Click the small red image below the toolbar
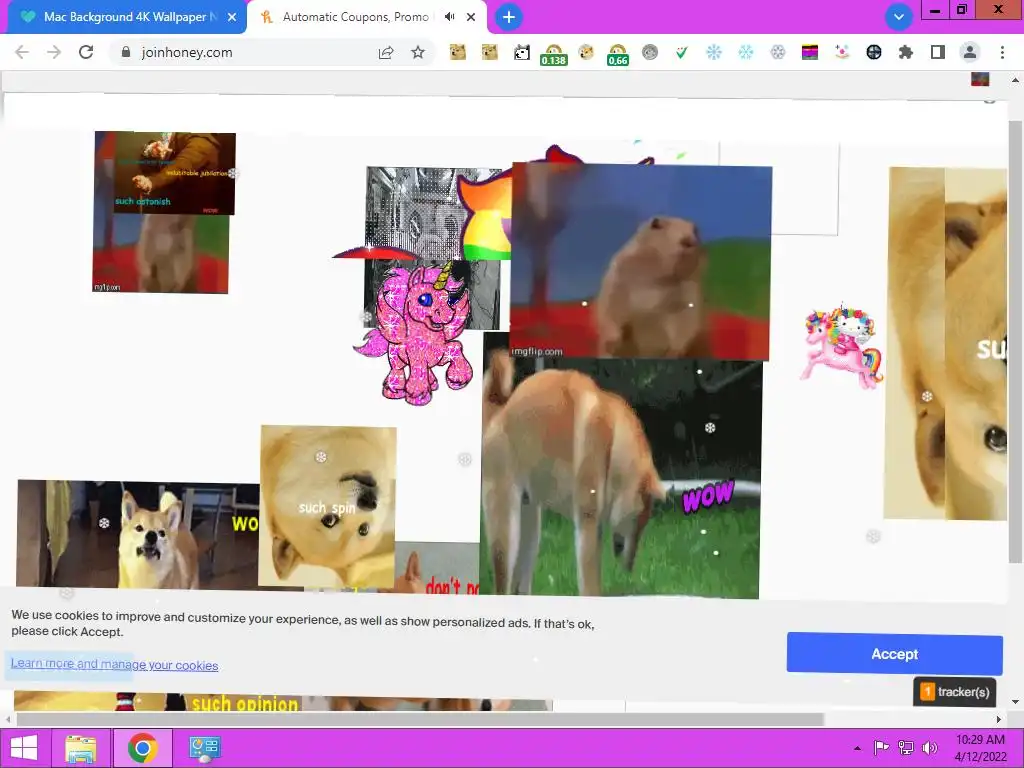Image resolution: width=1024 pixels, height=768 pixels. tap(980, 79)
